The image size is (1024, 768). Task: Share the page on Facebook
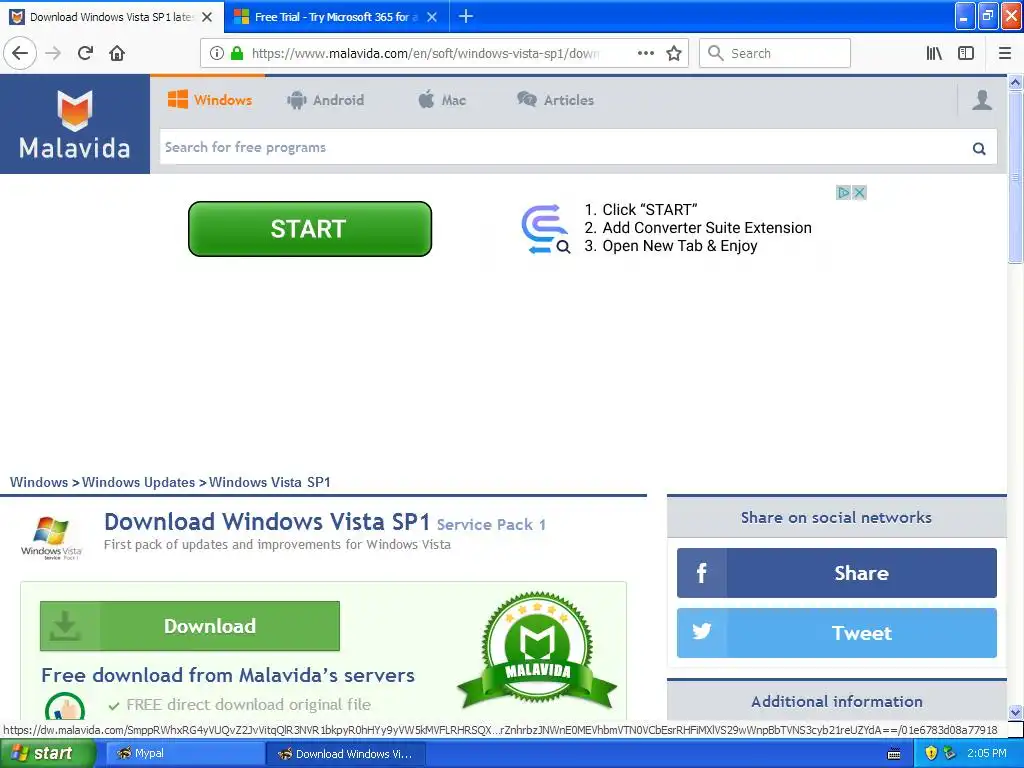click(837, 573)
